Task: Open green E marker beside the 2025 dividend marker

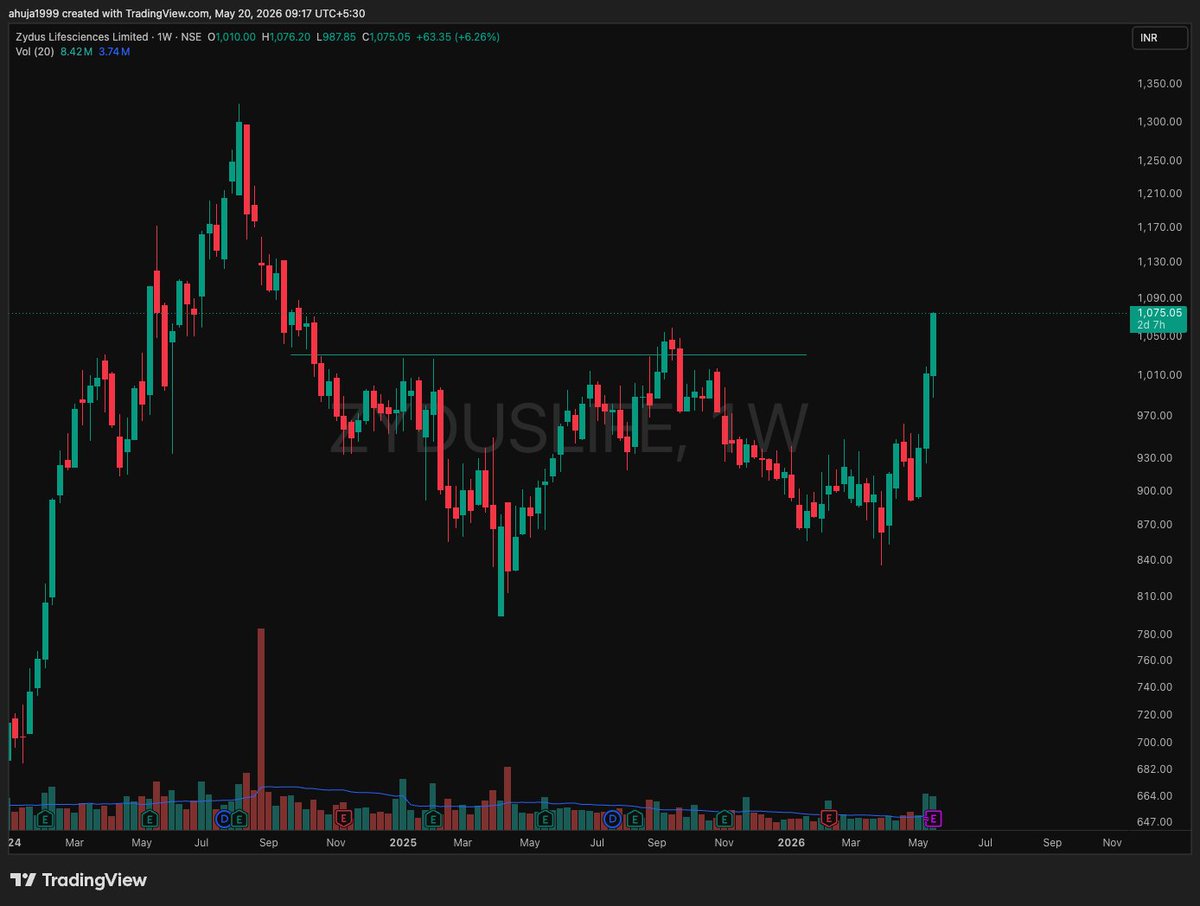Action: [x=635, y=819]
